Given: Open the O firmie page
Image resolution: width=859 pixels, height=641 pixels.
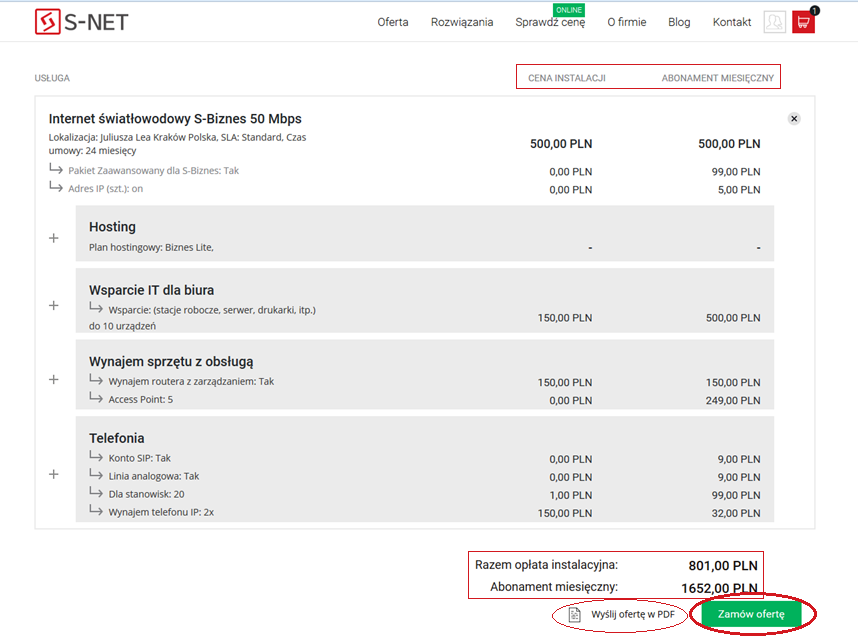Looking at the screenshot, I should click(x=627, y=22).
